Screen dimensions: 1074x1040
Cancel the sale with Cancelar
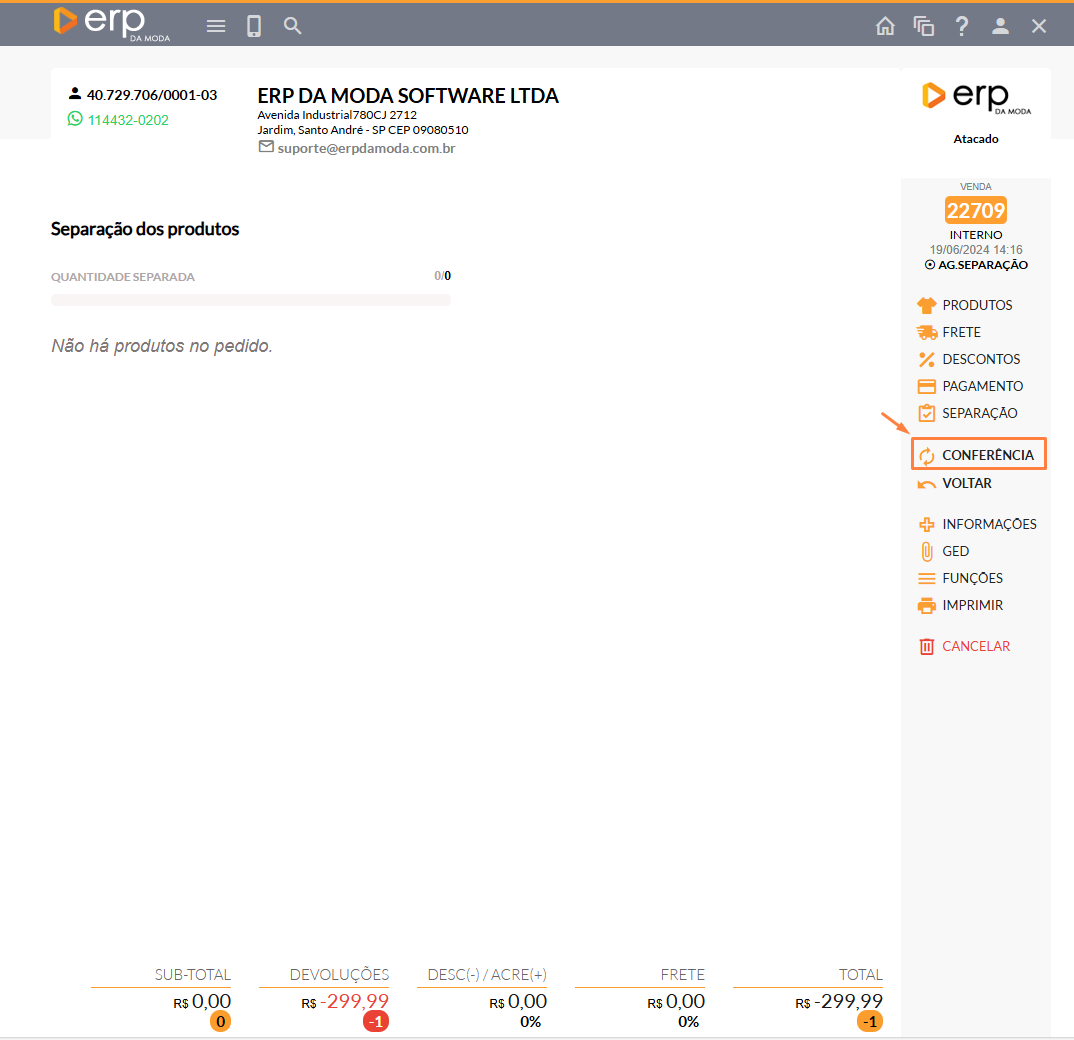[x=975, y=646]
